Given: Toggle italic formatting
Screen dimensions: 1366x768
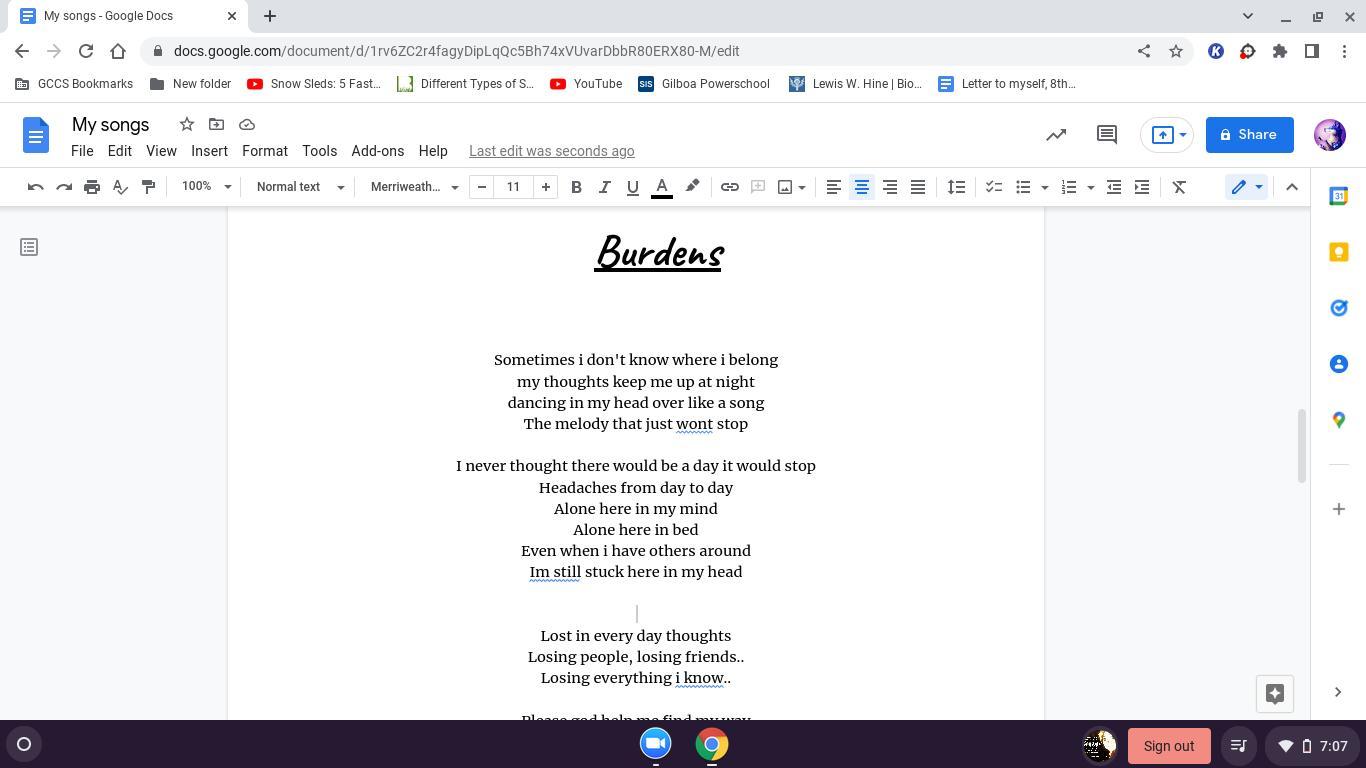Looking at the screenshot, I should pos(604,187).
